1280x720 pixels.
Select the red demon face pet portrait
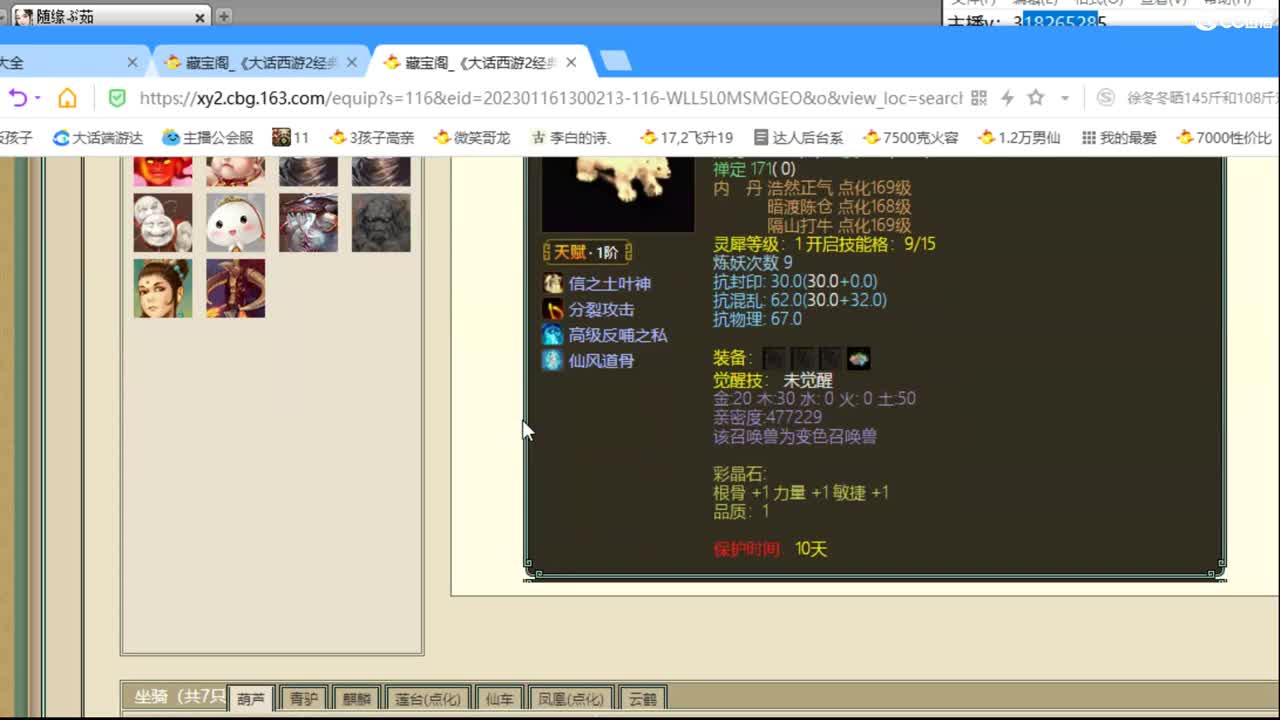163,171
